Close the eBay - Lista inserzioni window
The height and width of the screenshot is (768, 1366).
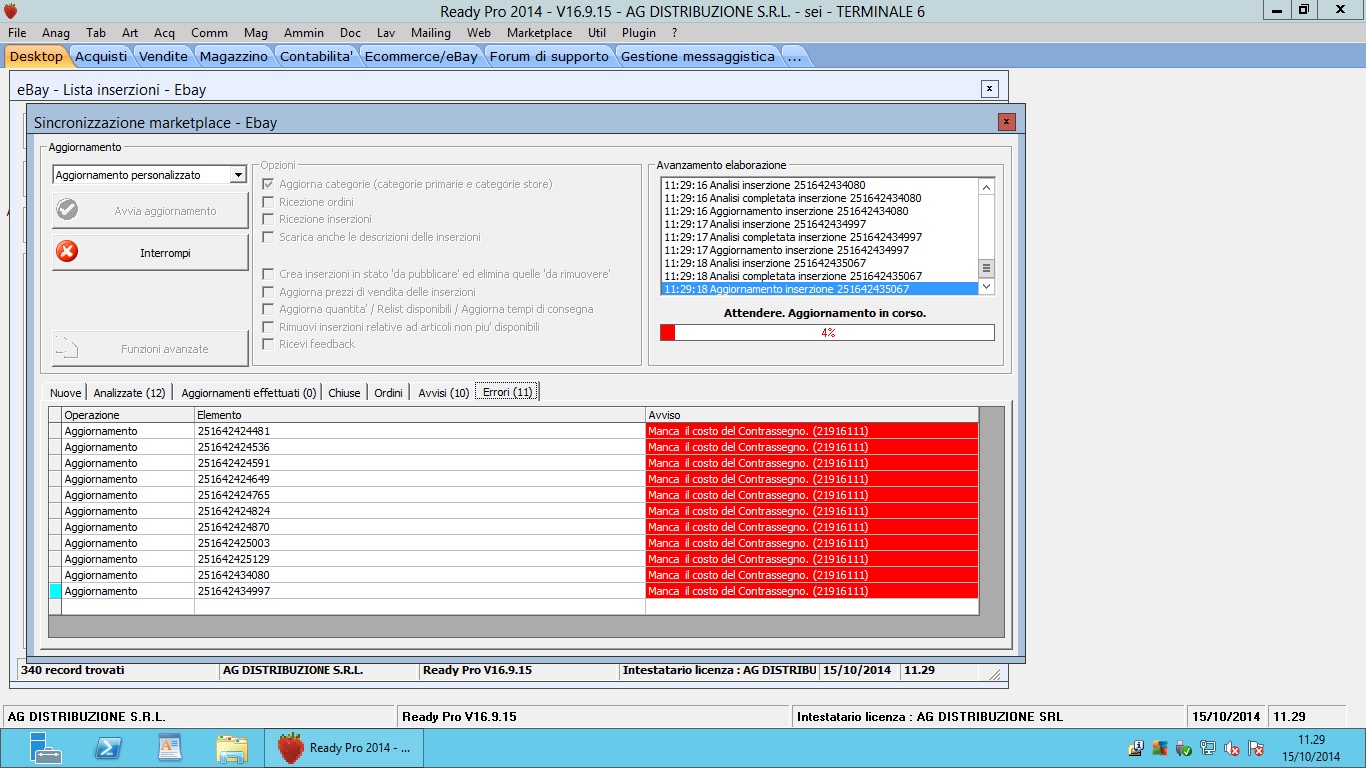coord(989,89)
